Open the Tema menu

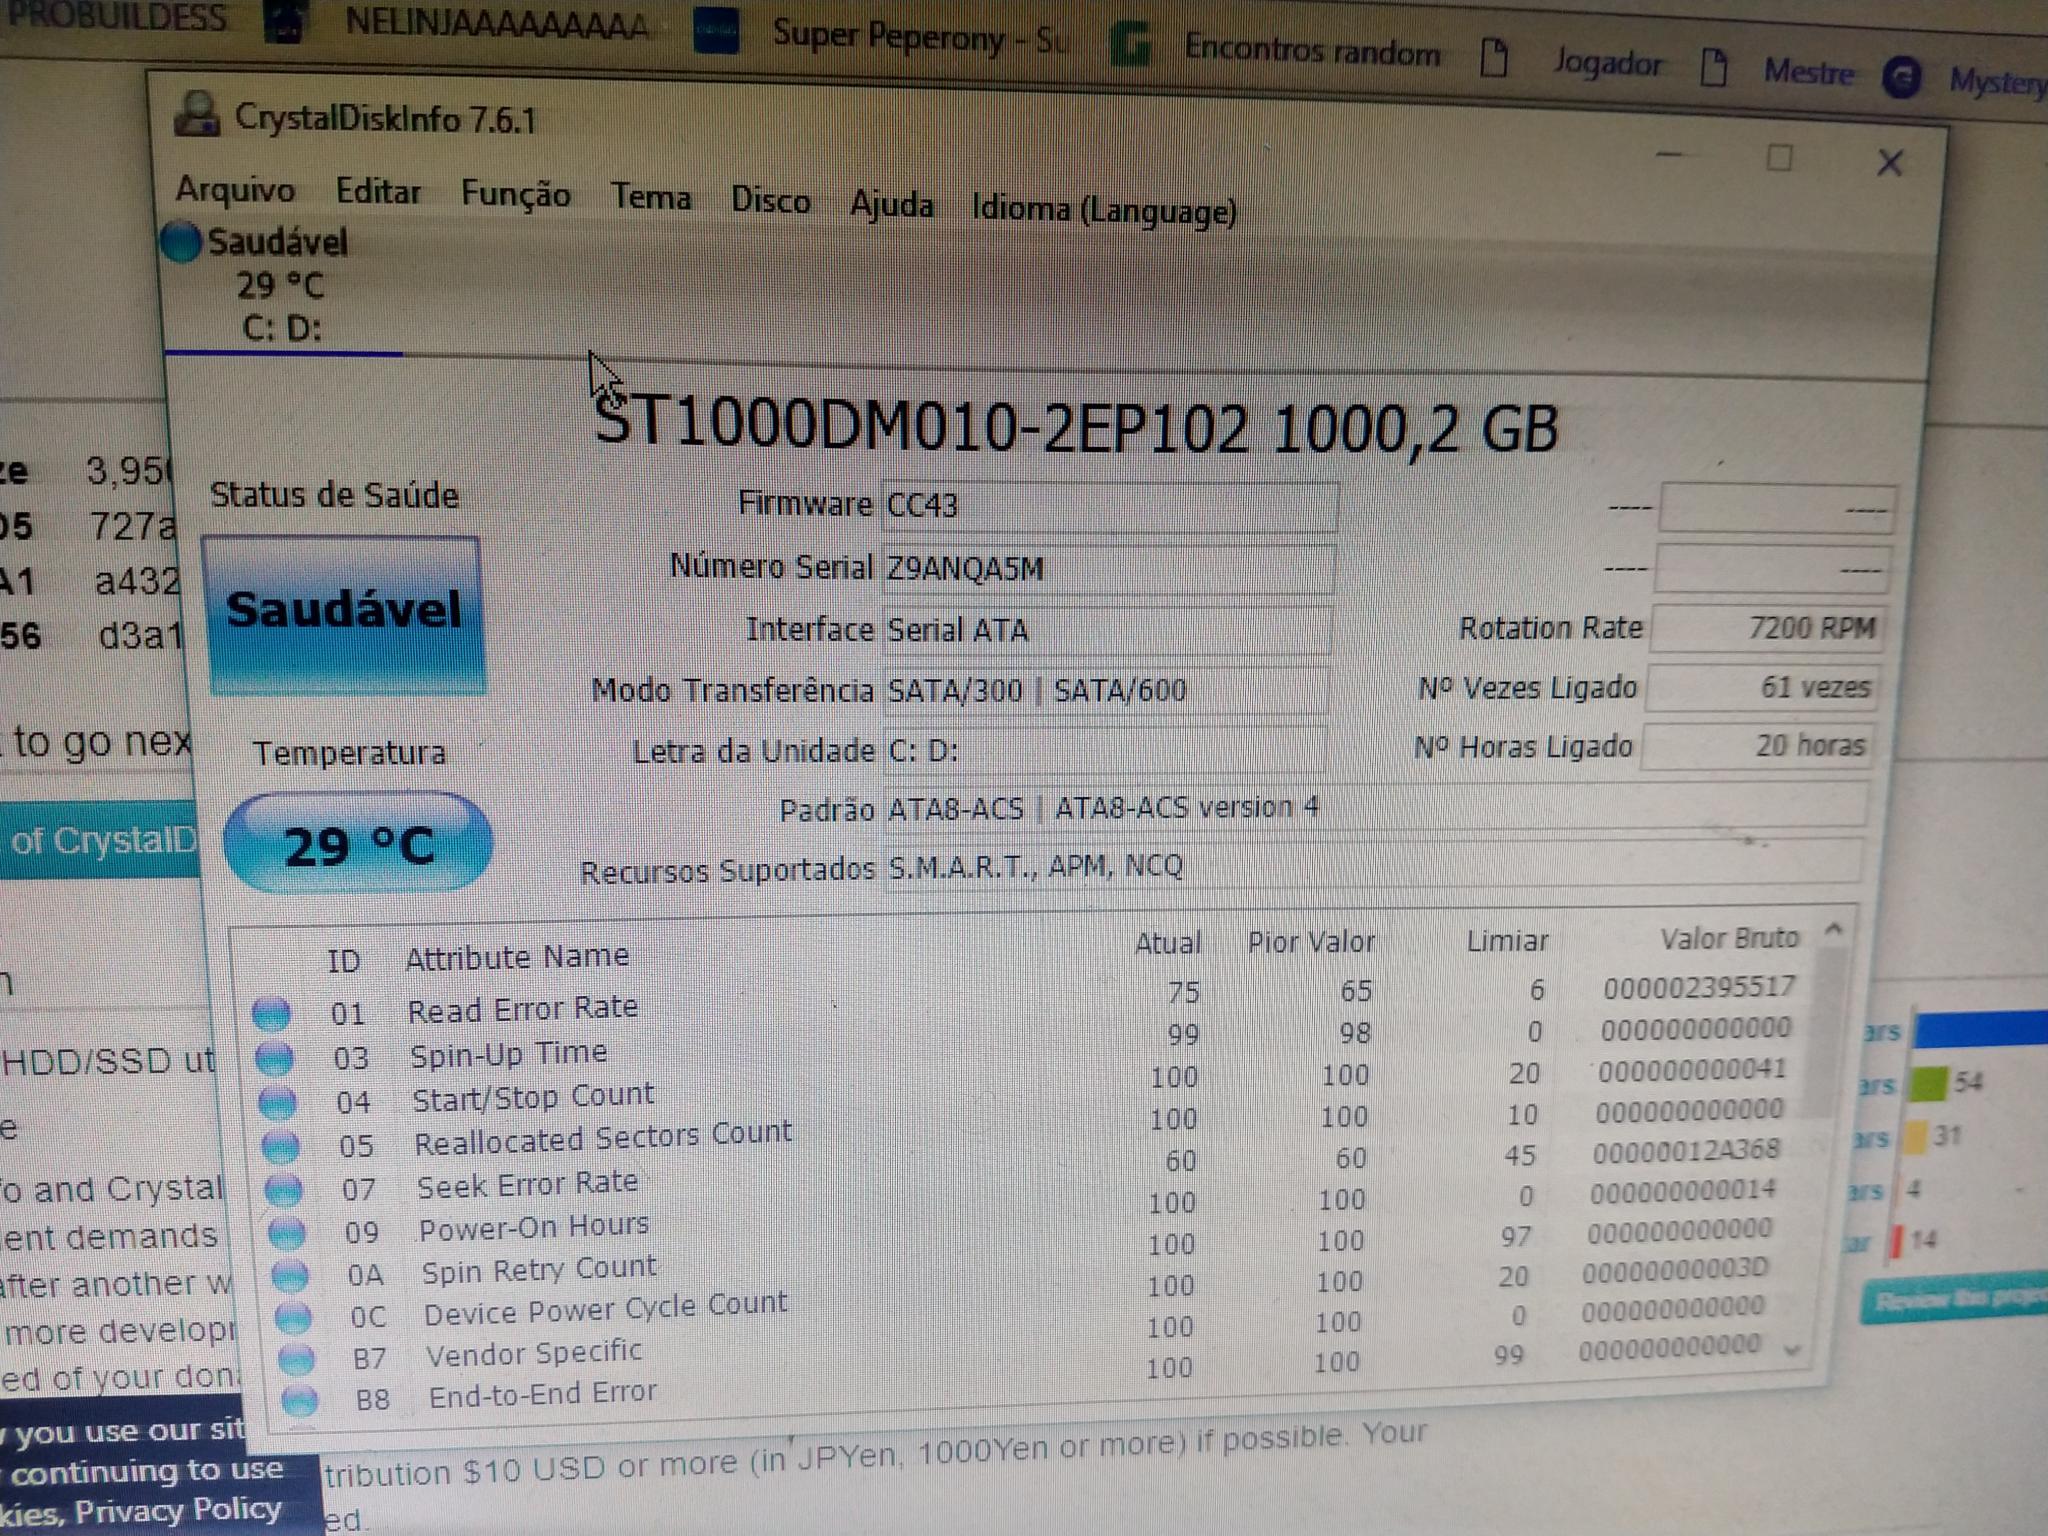[651, 197]
